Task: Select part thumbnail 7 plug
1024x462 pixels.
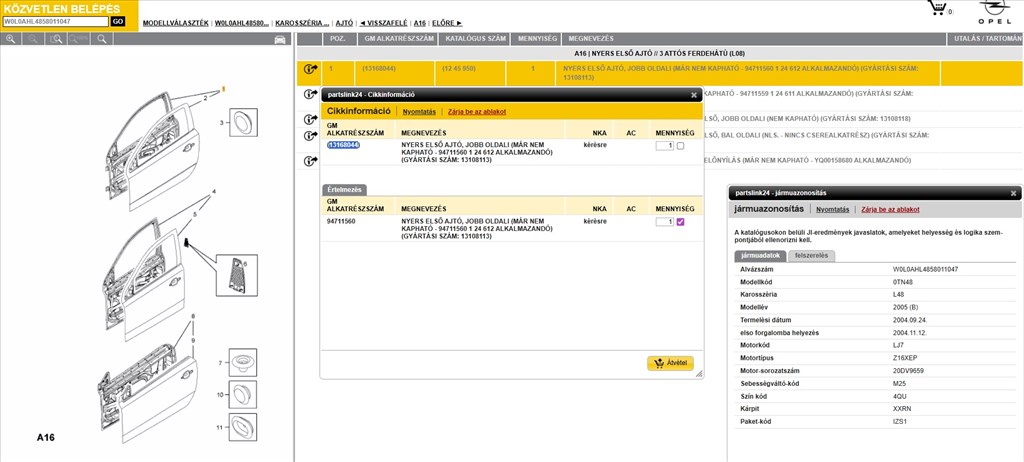Action: (242, 363)
